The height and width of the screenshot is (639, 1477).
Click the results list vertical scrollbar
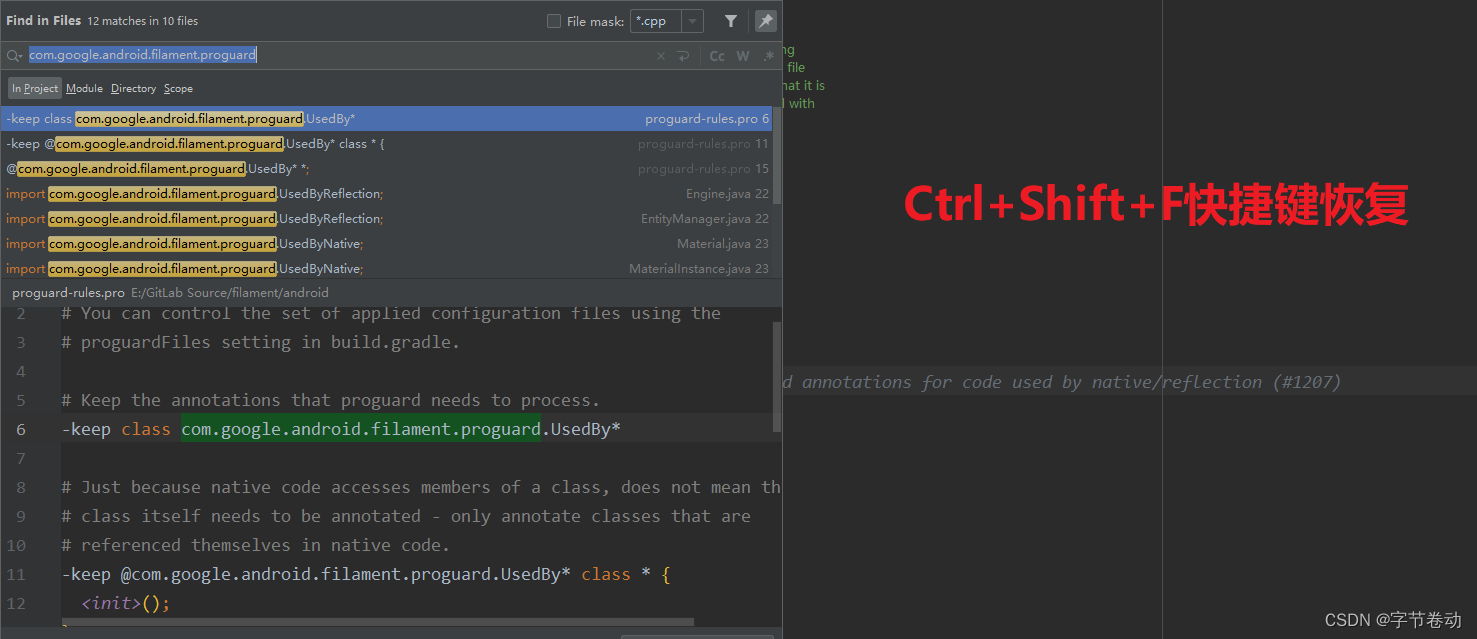(x=777, y=157)
